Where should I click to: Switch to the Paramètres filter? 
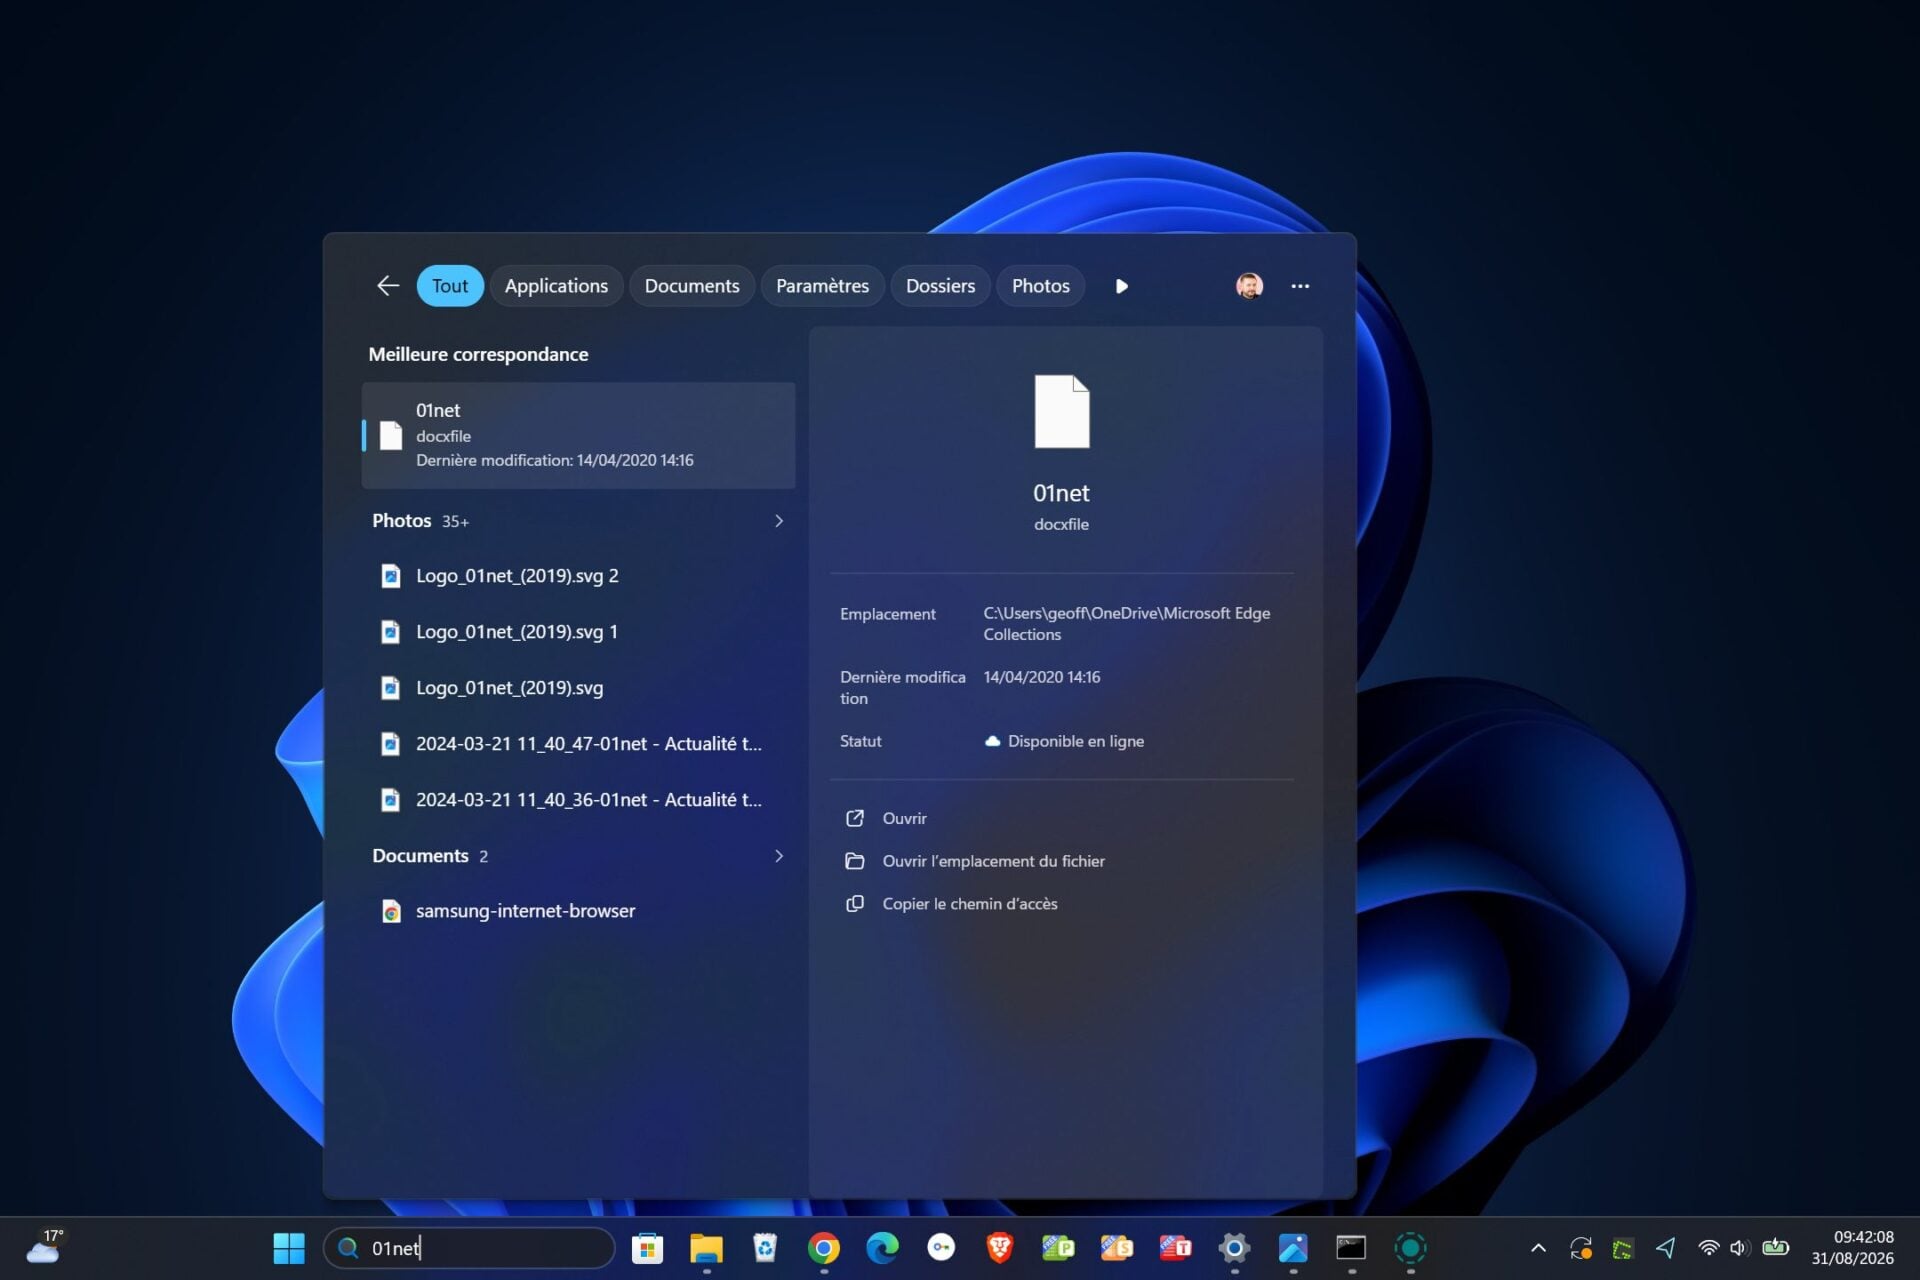point(822,286)
